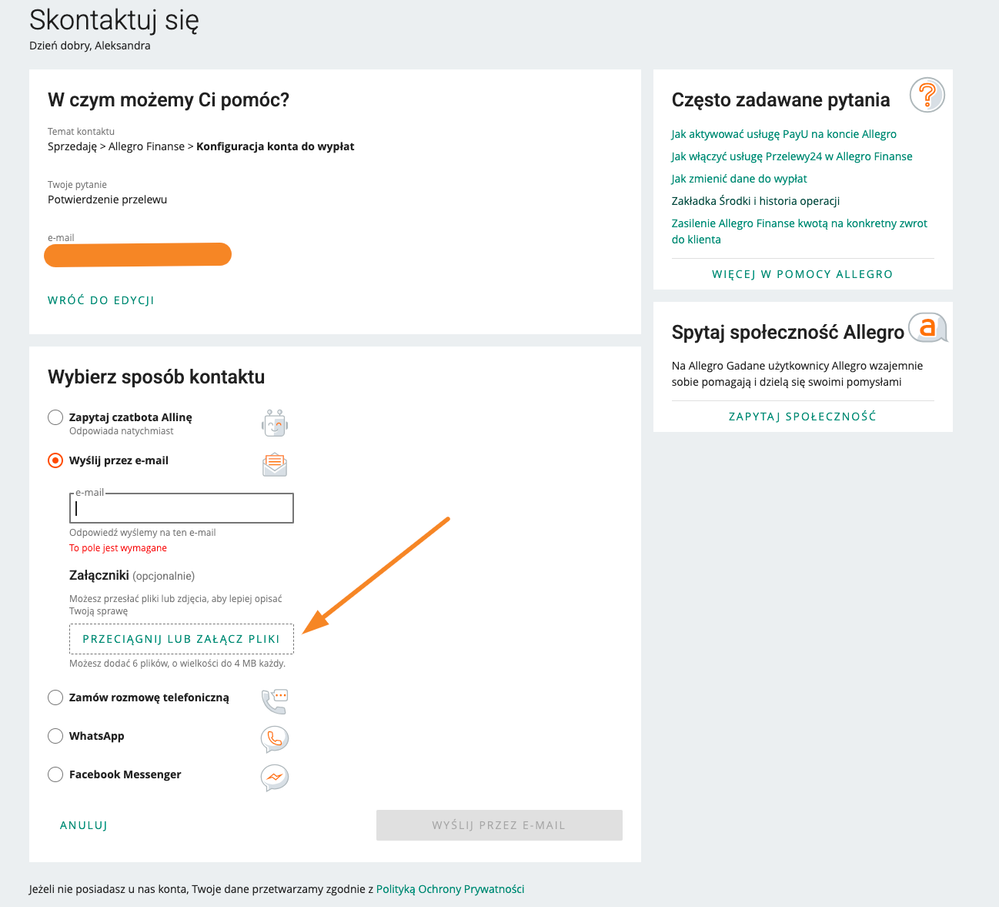999x907 pixels.
Task: Click the question mark FAQ icon
Action: [927, 96]
